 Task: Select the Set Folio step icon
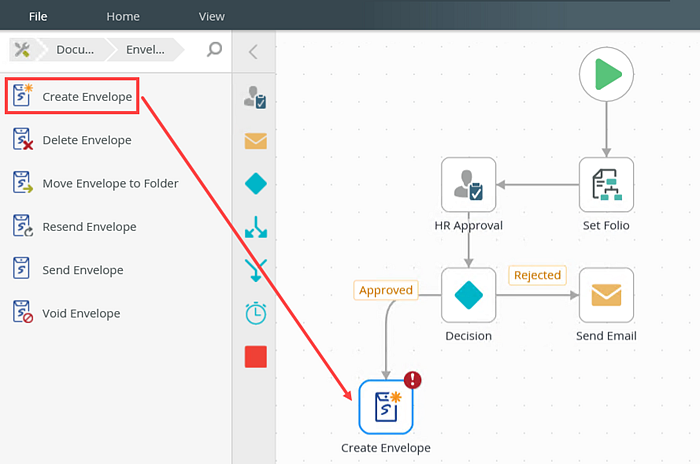(606, 184)
